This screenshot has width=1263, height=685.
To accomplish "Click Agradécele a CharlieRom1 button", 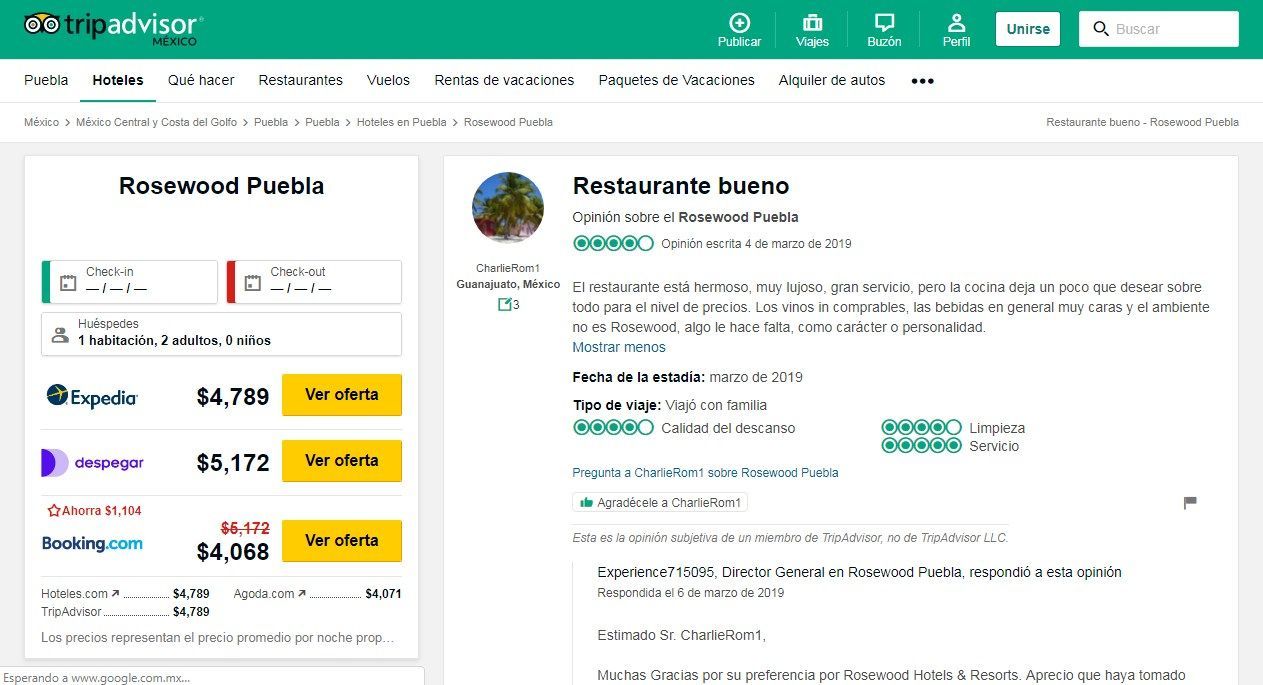I will click(x=660, y=502).
